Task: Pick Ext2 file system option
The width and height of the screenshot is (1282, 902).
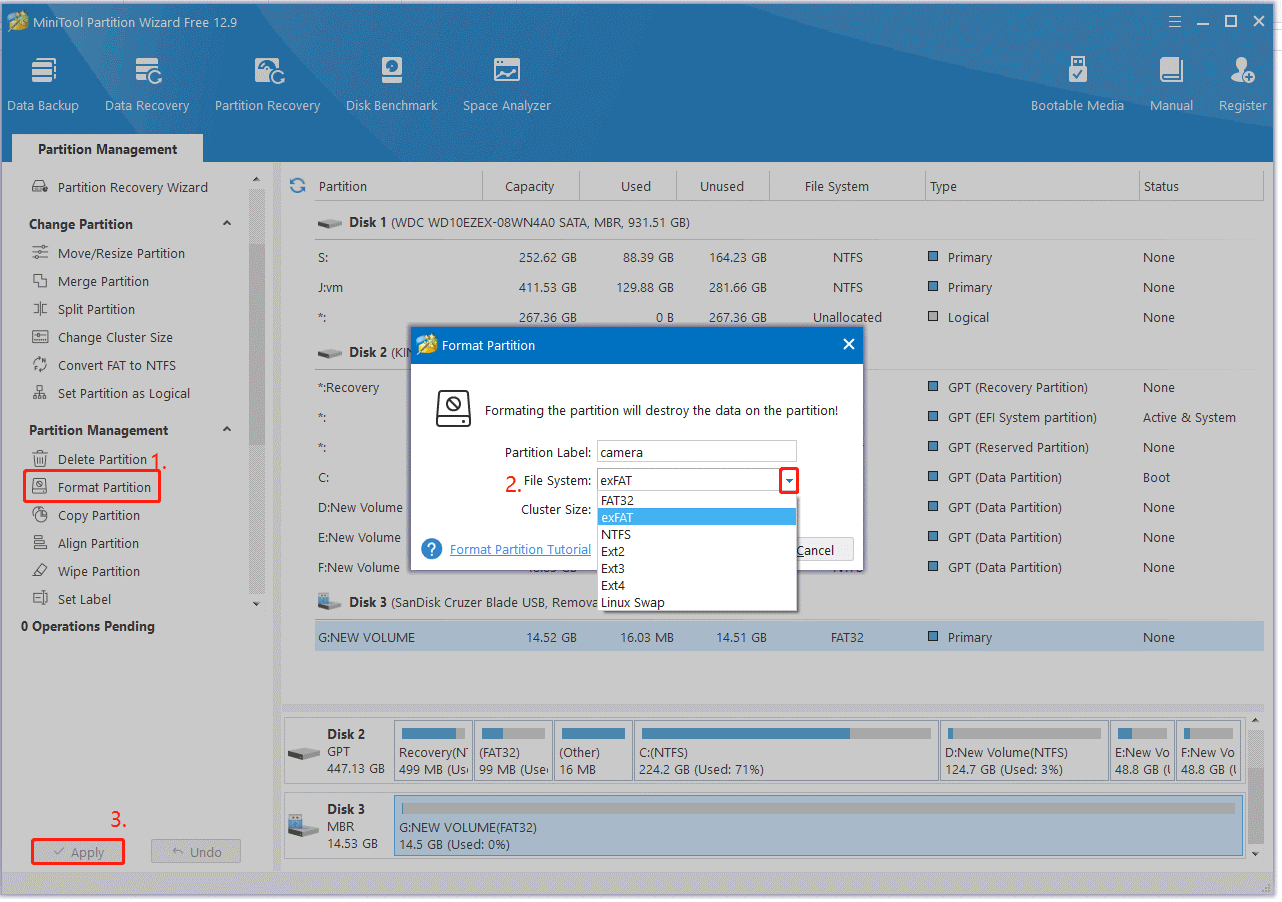Action: [x=697, y=552]
